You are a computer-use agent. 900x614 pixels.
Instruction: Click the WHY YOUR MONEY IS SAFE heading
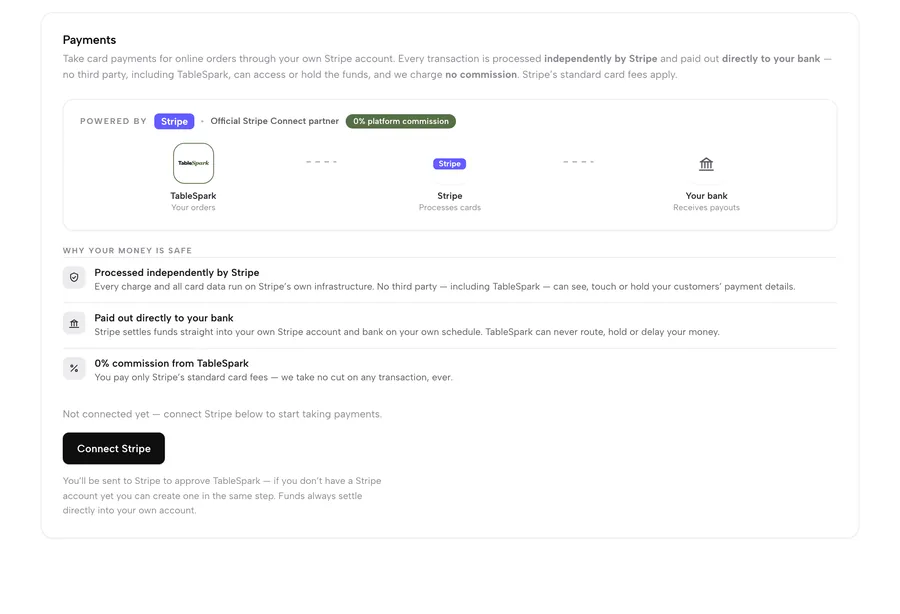(127, 251)
